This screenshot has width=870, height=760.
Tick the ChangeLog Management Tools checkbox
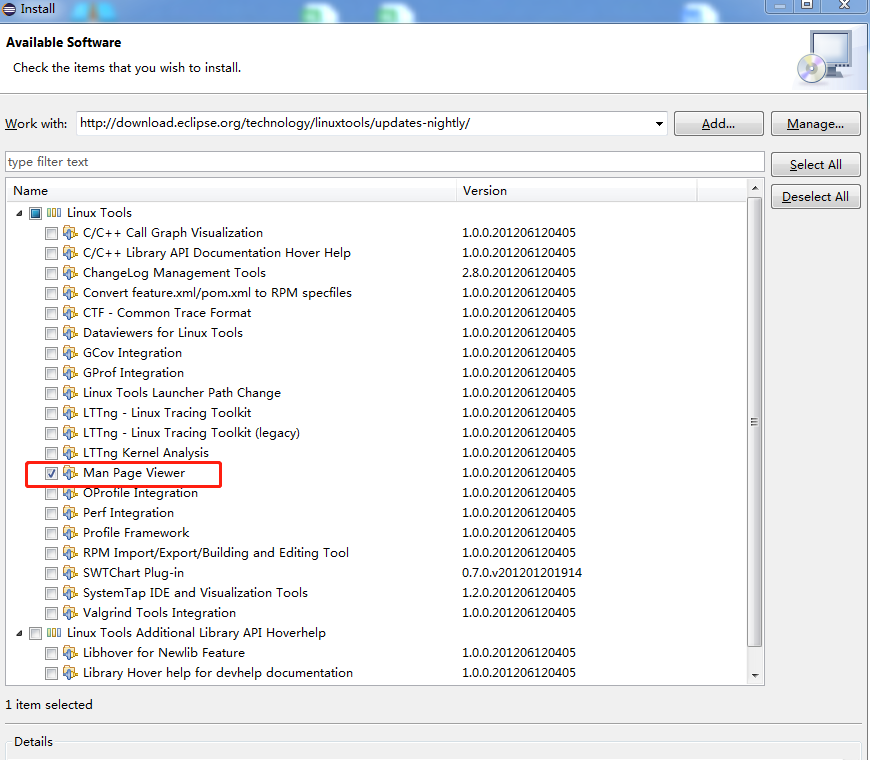click(51, 273)
